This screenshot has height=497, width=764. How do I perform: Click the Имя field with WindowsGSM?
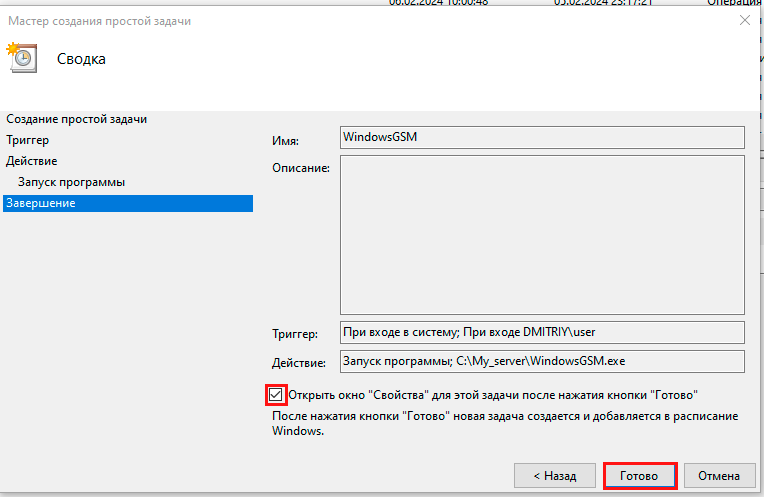coord(542,137)
